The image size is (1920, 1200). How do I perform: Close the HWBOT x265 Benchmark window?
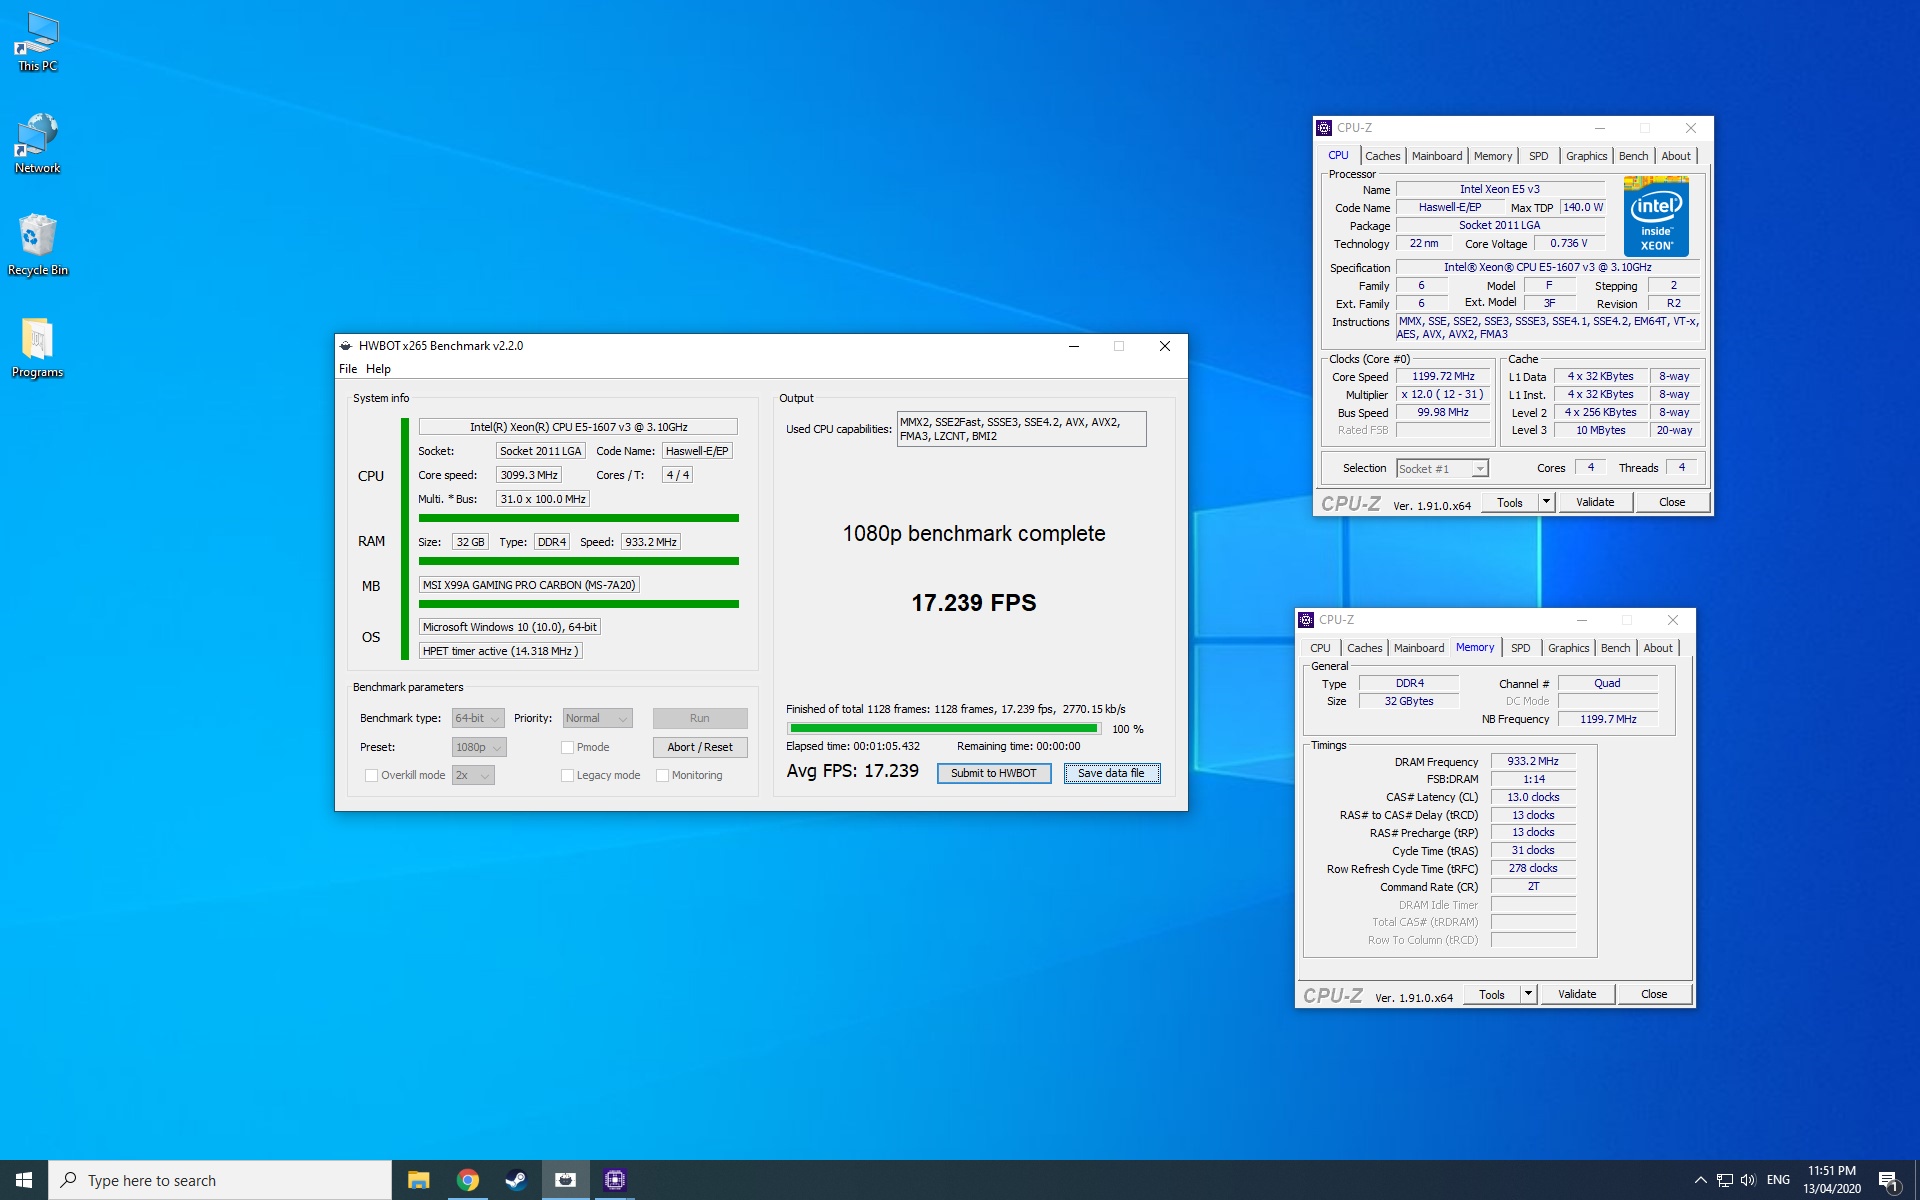coord(1164,346)
